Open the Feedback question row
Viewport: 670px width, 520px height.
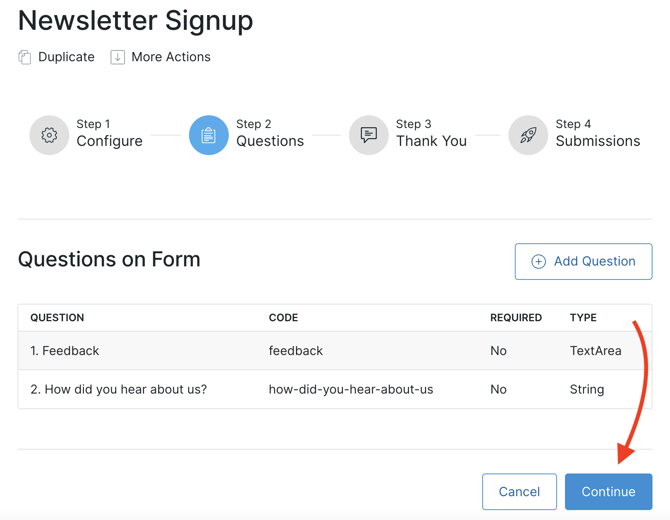pos(65,351)
